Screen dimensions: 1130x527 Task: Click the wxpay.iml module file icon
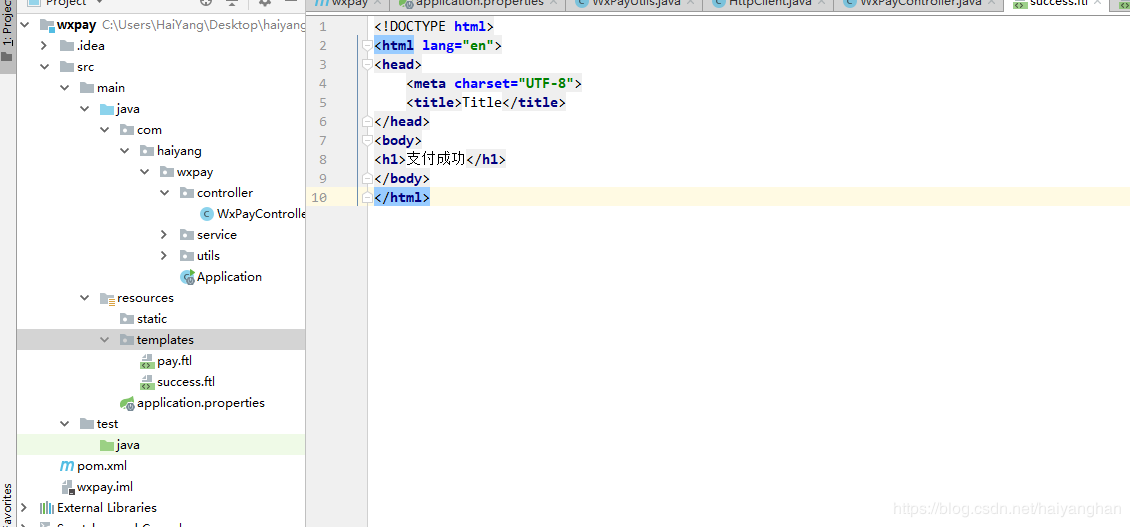(67, 487)
